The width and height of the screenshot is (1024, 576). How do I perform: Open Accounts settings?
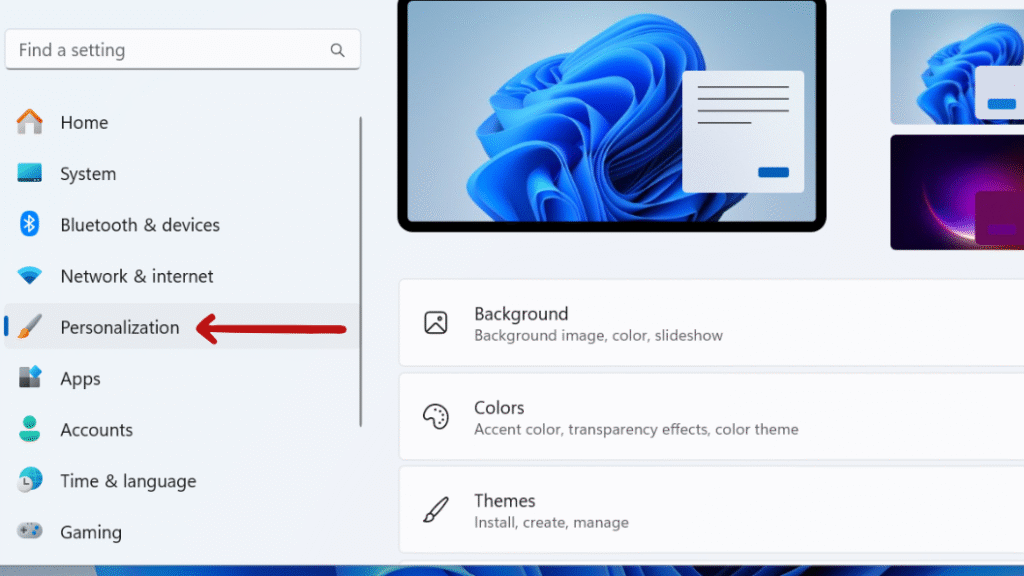(x=182, y=429)
